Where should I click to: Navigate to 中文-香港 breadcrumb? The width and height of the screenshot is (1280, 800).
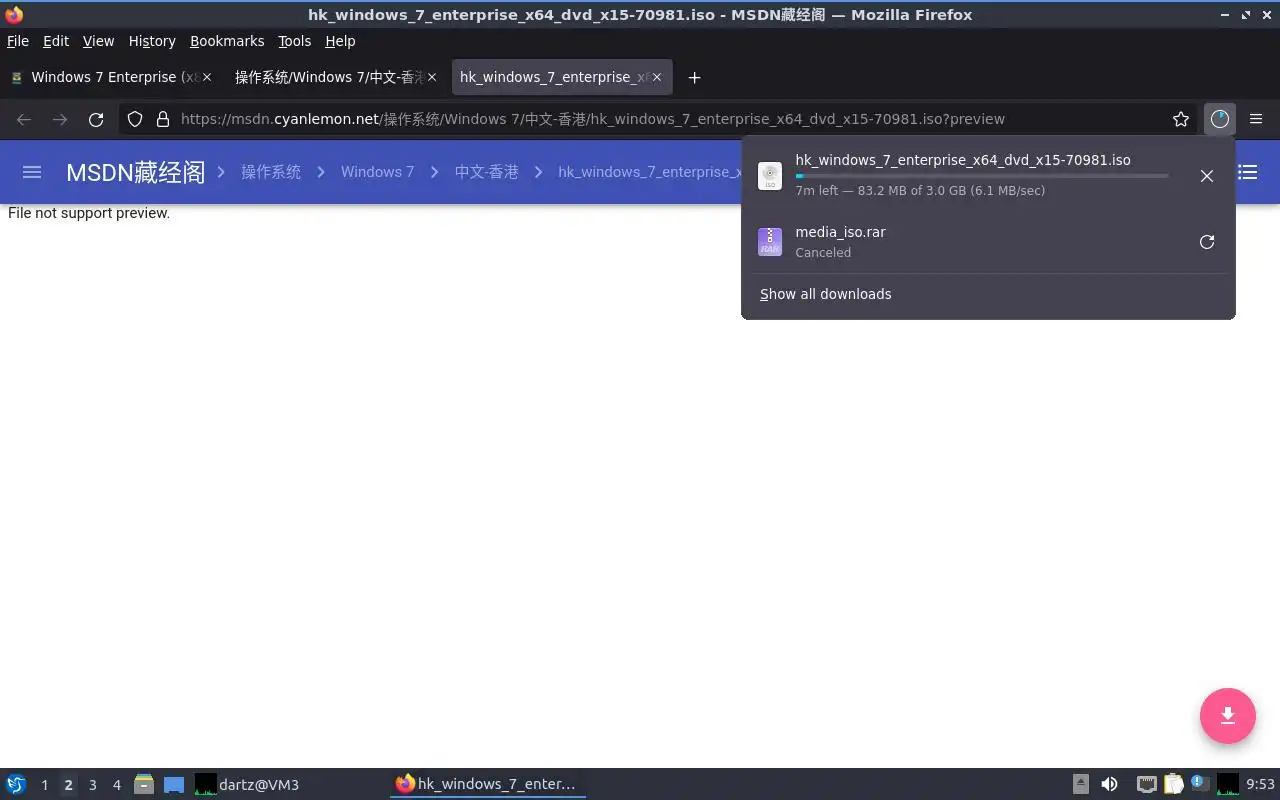[x=487, y=172]
